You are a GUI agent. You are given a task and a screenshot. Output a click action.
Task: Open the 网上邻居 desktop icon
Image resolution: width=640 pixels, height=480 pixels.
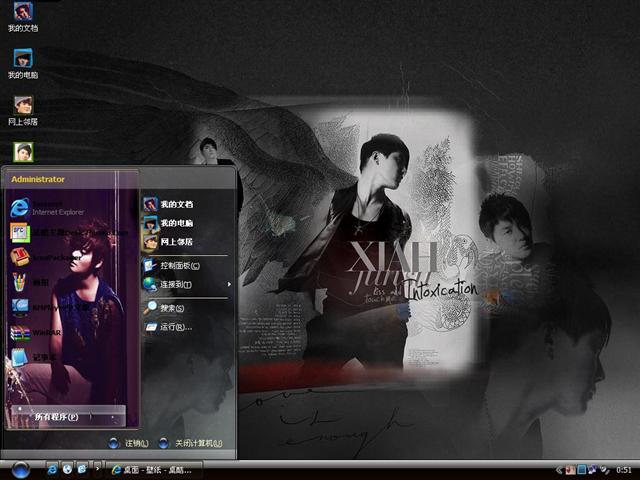pos(23,111)
